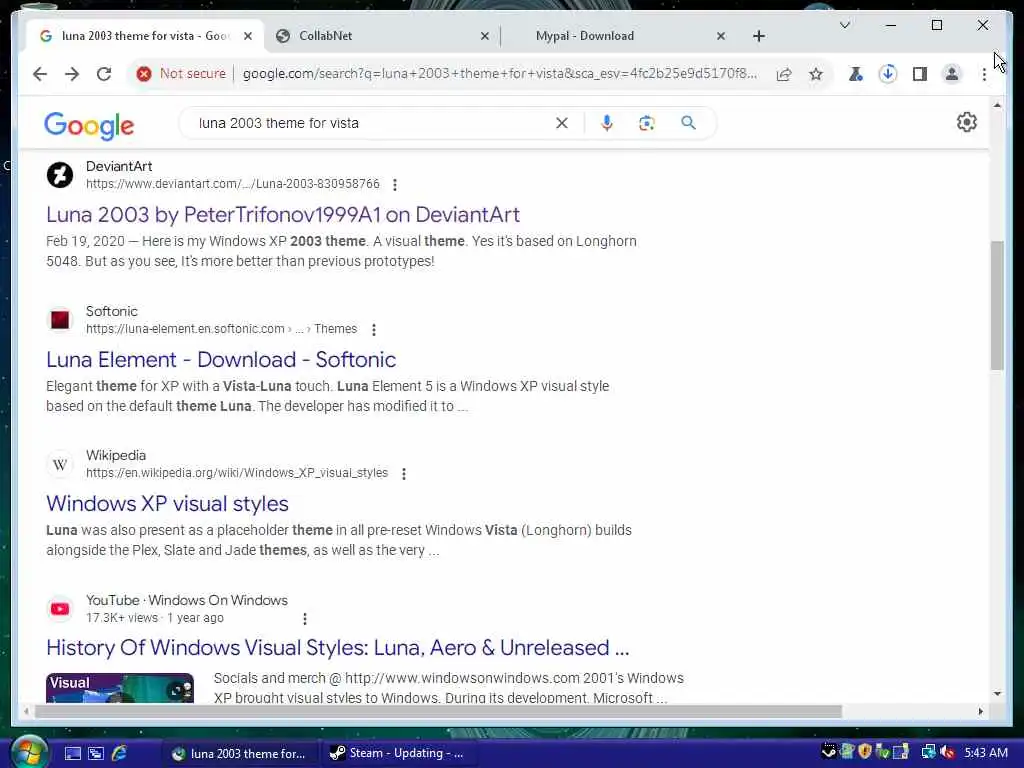The image size is (1024, 768).
Task: Click Switch between windows quick launch icon
Action: [x=96, y=753]
